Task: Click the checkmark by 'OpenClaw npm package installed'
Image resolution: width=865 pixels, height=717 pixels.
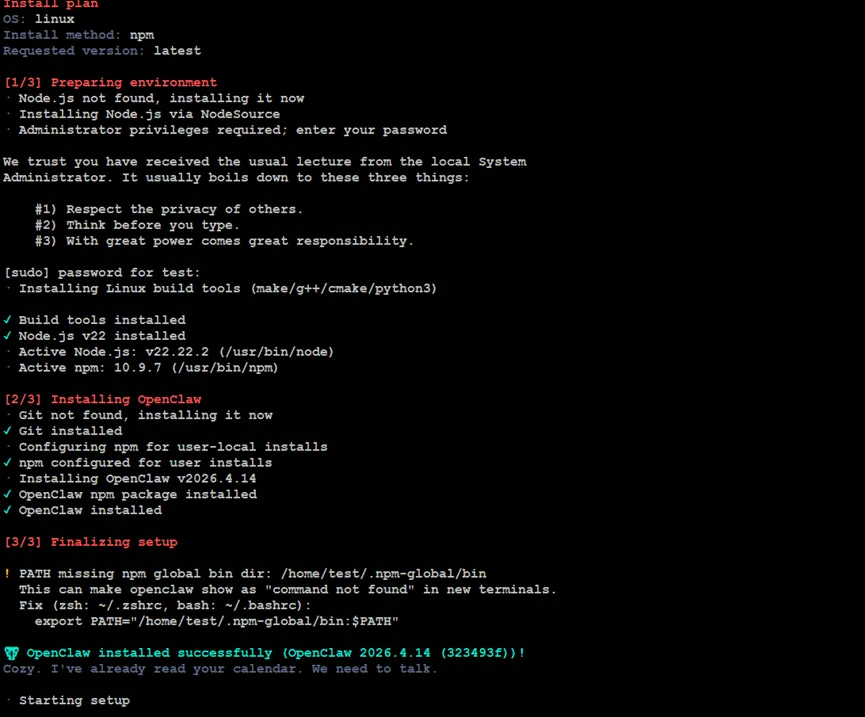Action: 7,494
